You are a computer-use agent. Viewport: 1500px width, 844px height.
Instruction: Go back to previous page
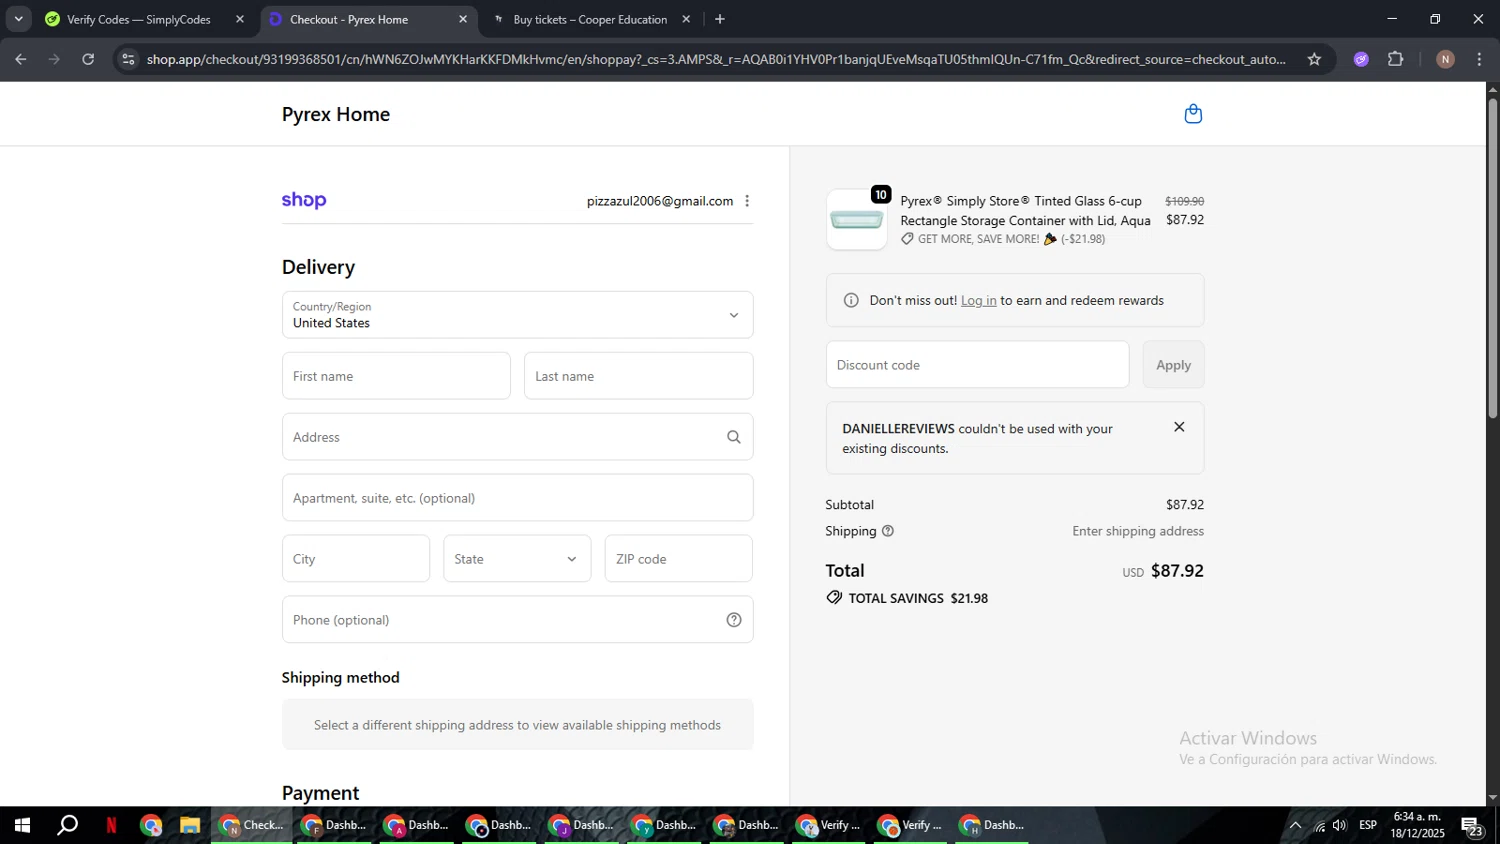(x=21, y=59)
